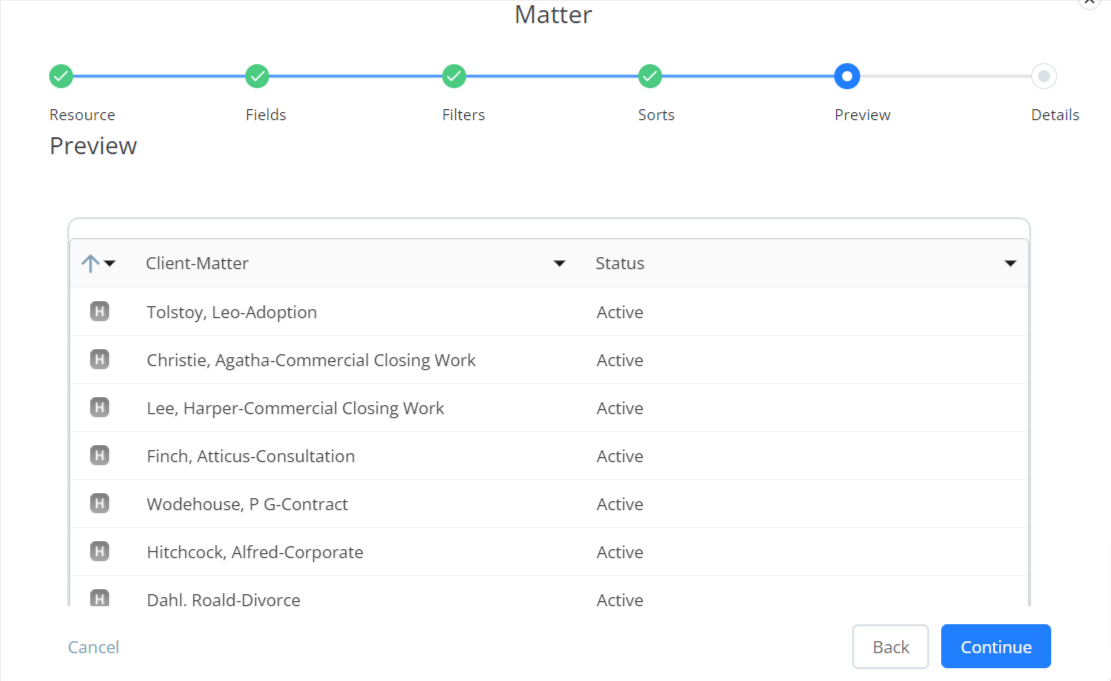
Task: Select the Tolstoy, Leo-Adoption row text
Action: click(x=232, y=313)
